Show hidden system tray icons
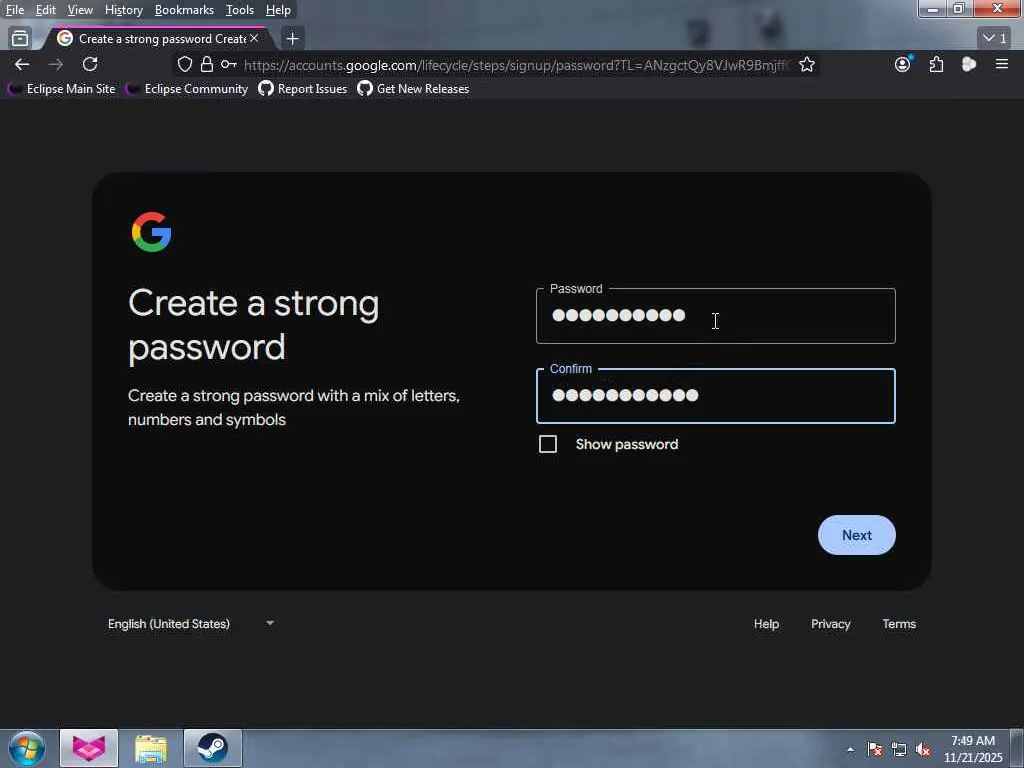 850,749
